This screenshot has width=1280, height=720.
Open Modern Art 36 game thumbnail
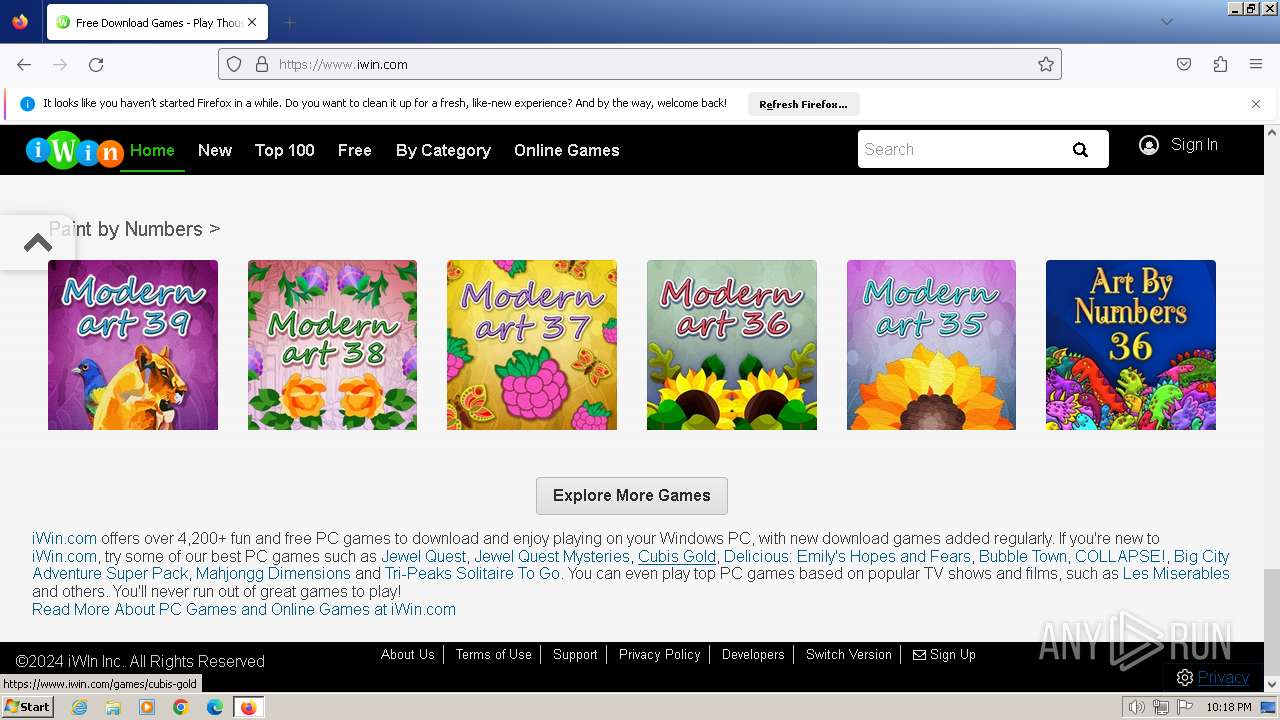(x=732, y=345)
